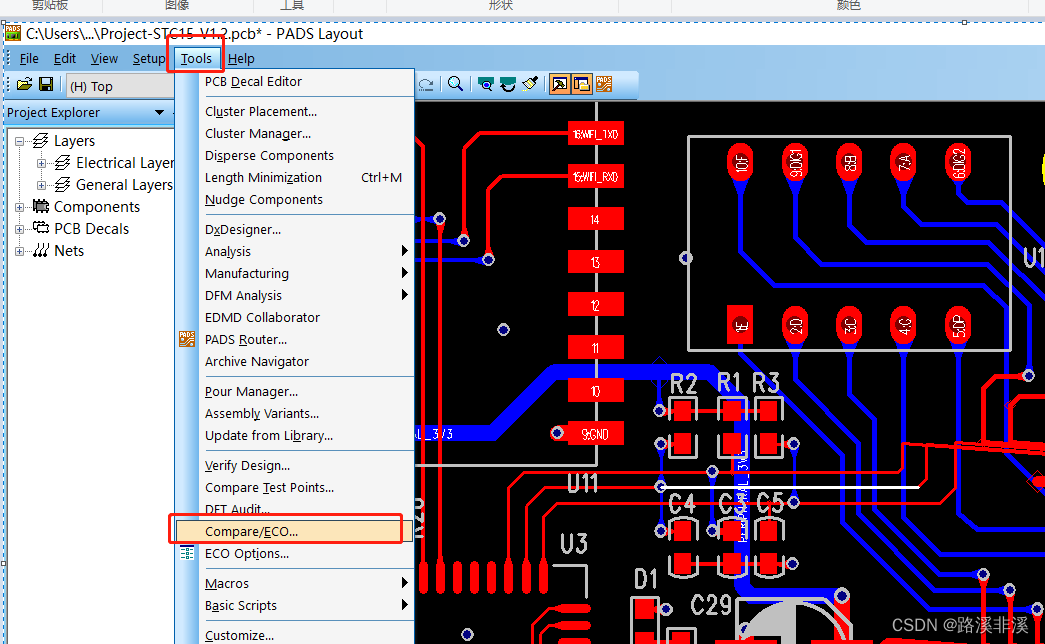This screenshot has width=1045, height=644.
Task: Select the Nets tree icon
Action: (x=41, y=251)
